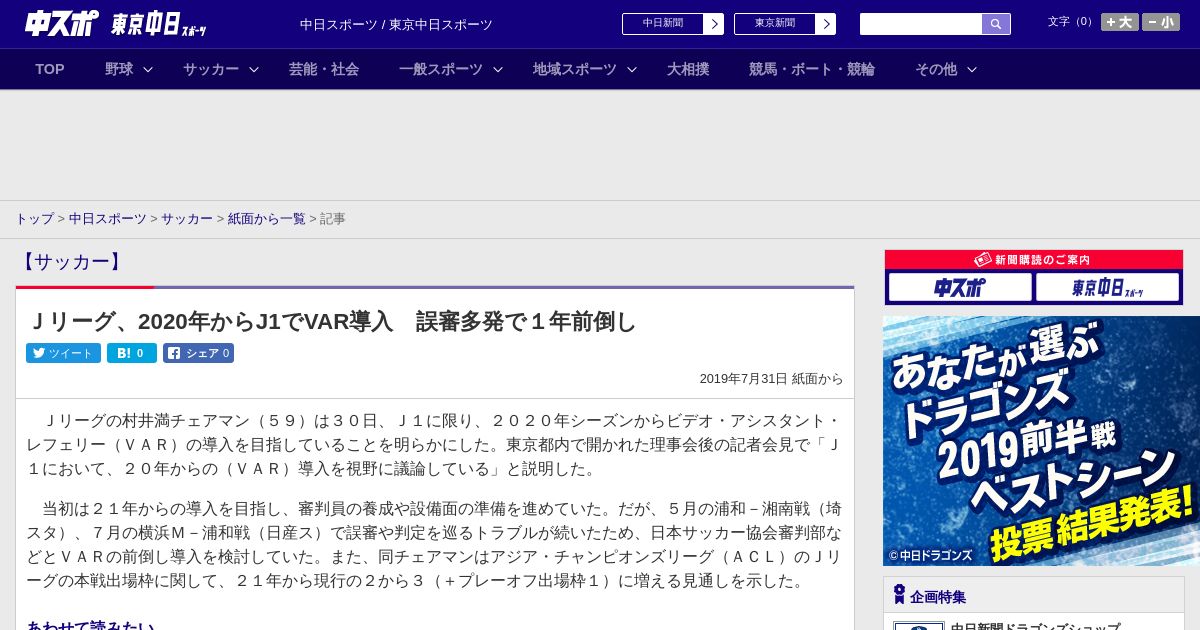Open the 野球 menu
The height and width of the screenshot is (630, 1200).
coord(119,69)
